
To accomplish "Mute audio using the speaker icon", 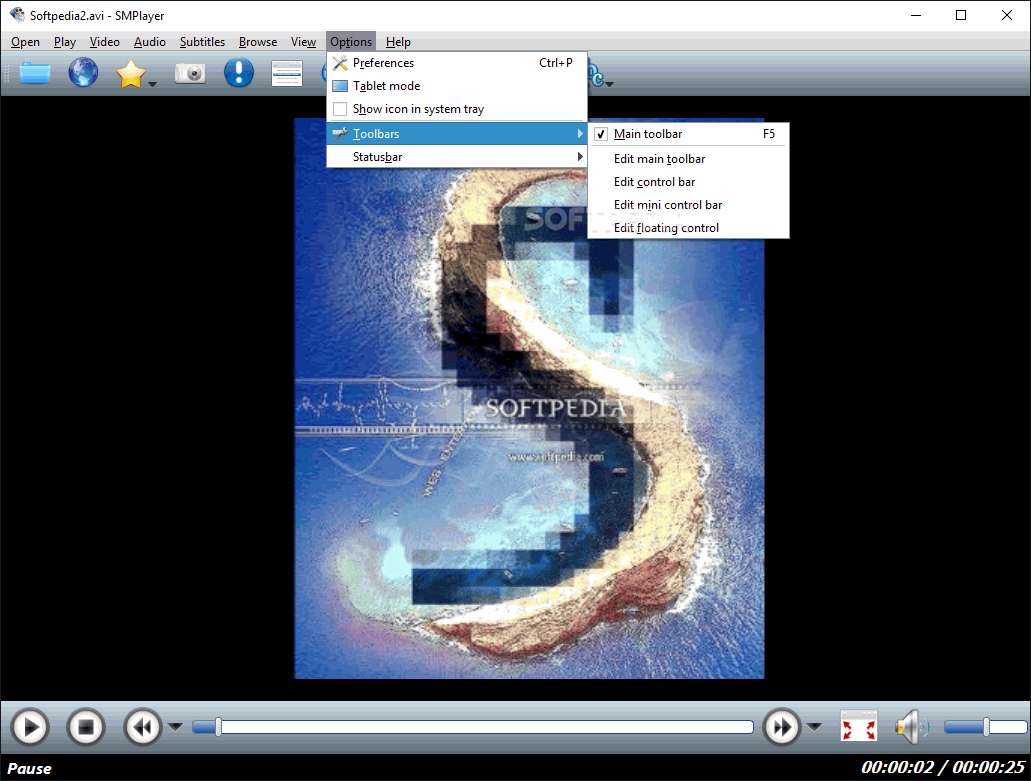I will point(912,727).
